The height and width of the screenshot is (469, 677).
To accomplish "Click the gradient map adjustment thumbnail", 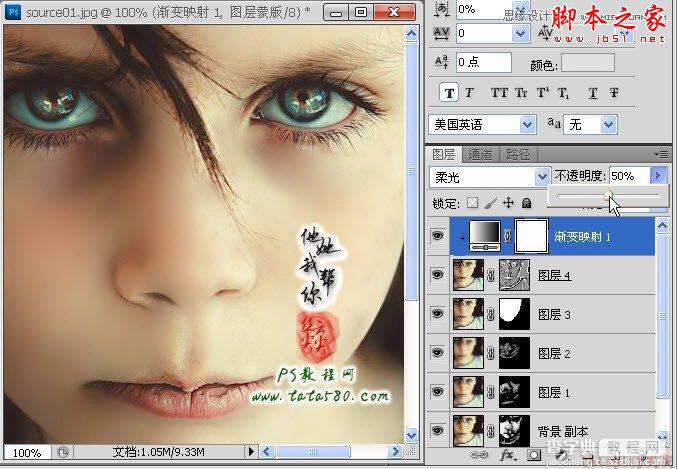I will pos(485,235).
